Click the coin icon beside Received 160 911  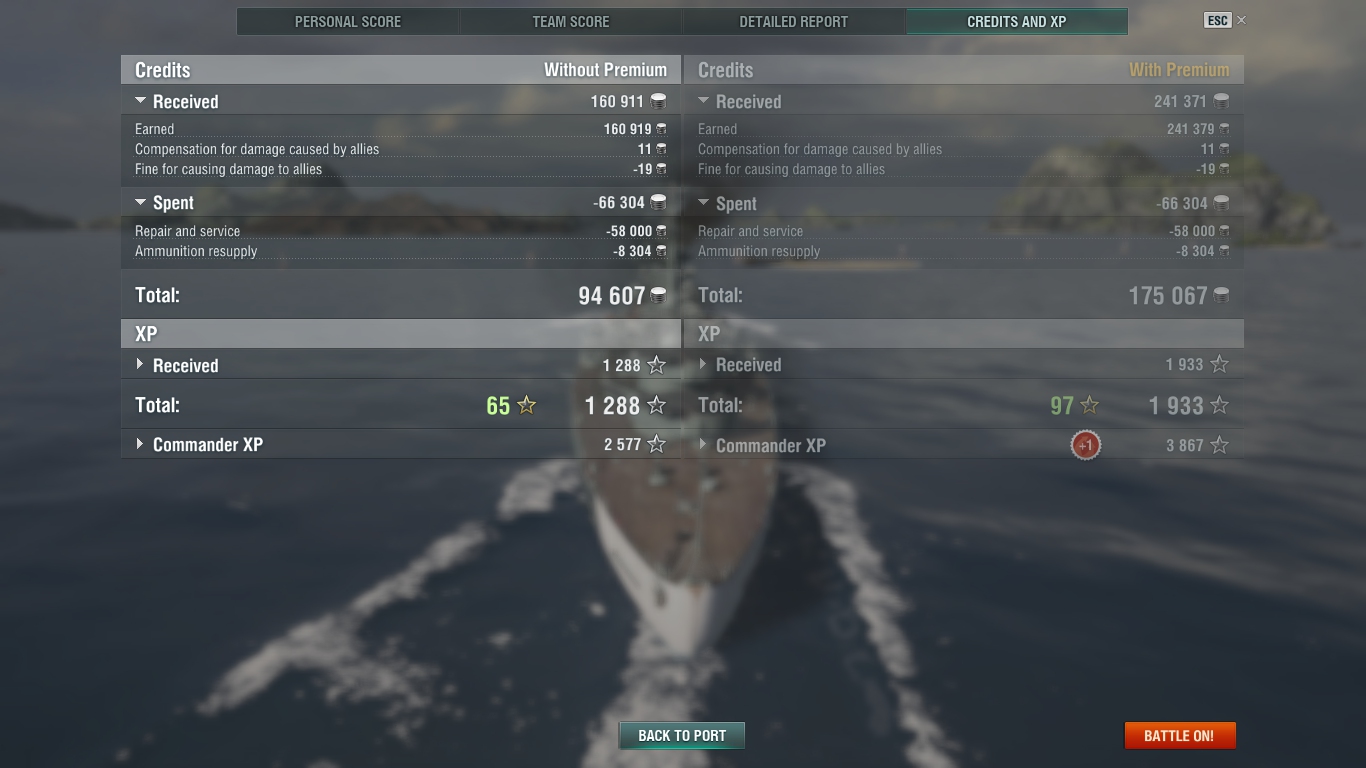(x=658, y=101)
